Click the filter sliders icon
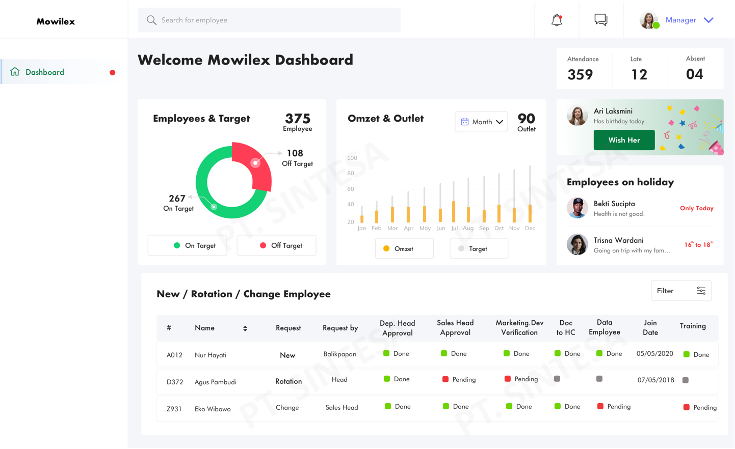 tap(702, 291)
